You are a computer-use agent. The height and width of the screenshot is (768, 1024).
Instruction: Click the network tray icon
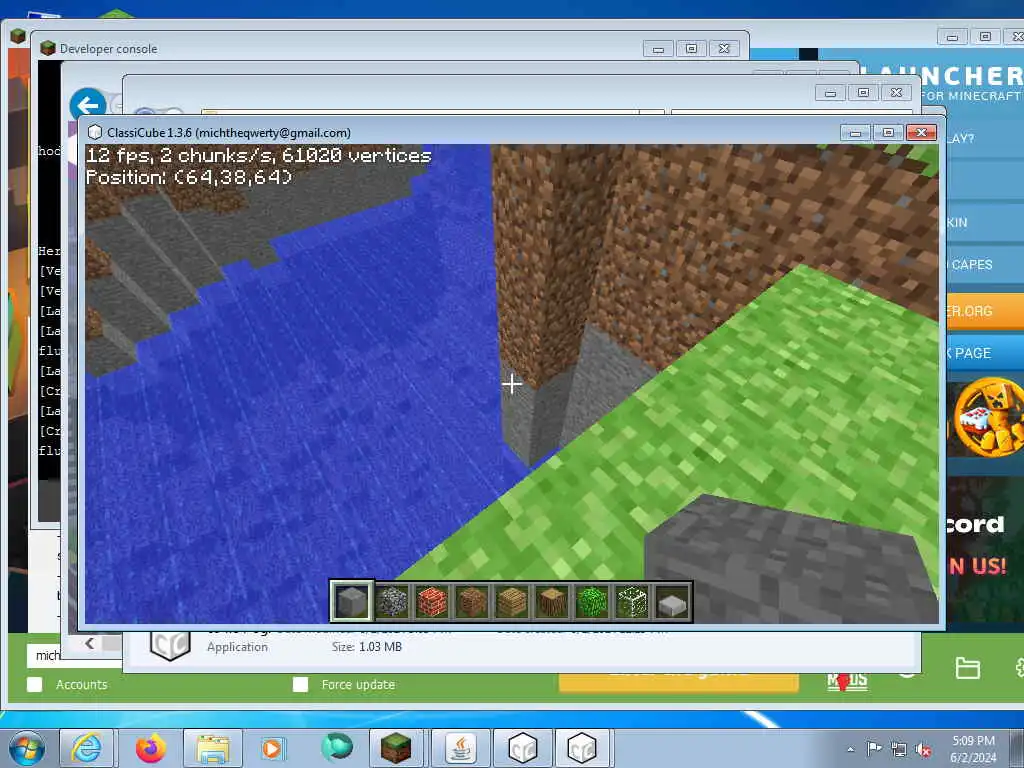899,750
